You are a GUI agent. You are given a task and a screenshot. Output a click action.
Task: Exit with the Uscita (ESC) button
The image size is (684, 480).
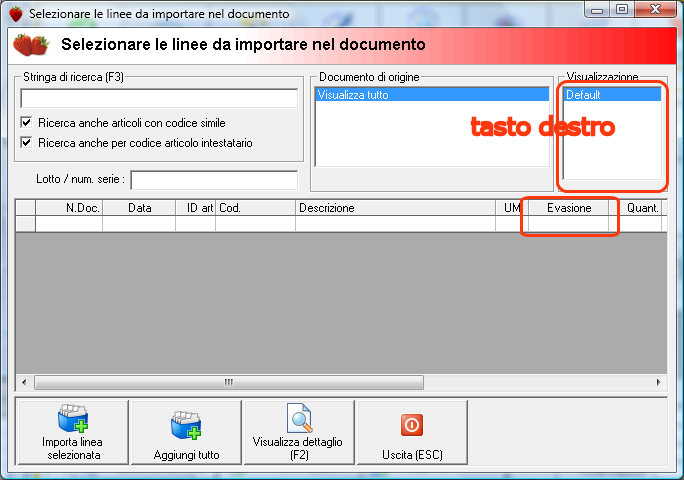[412, 432]
